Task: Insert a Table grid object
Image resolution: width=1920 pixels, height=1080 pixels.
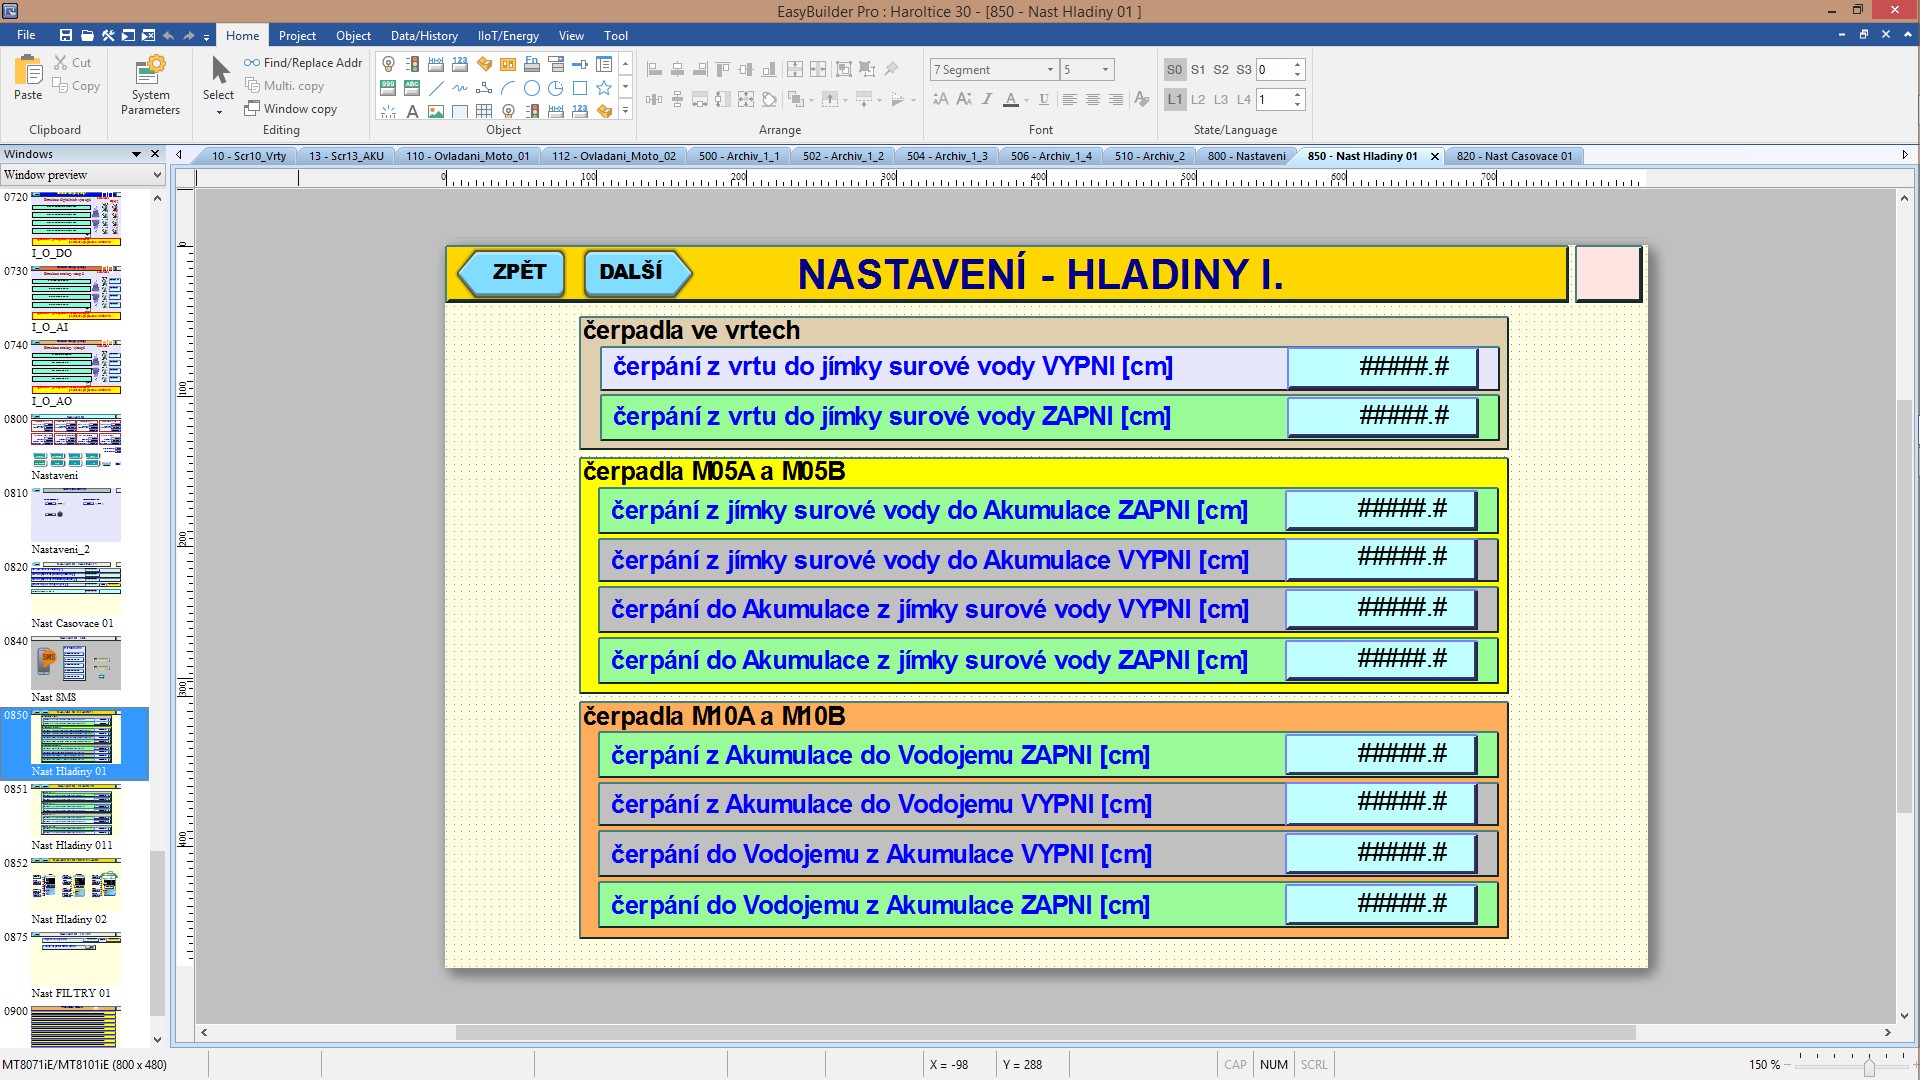Action: (484, 111)
